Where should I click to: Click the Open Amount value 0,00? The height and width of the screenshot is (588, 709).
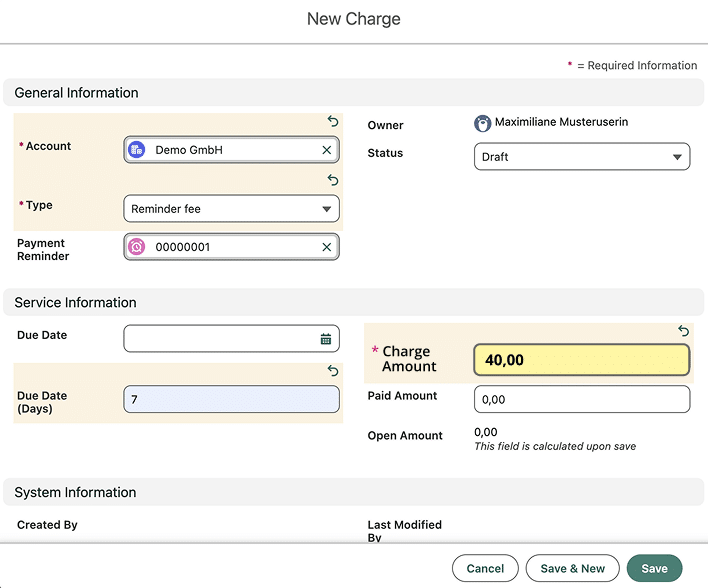click(486, 432)
